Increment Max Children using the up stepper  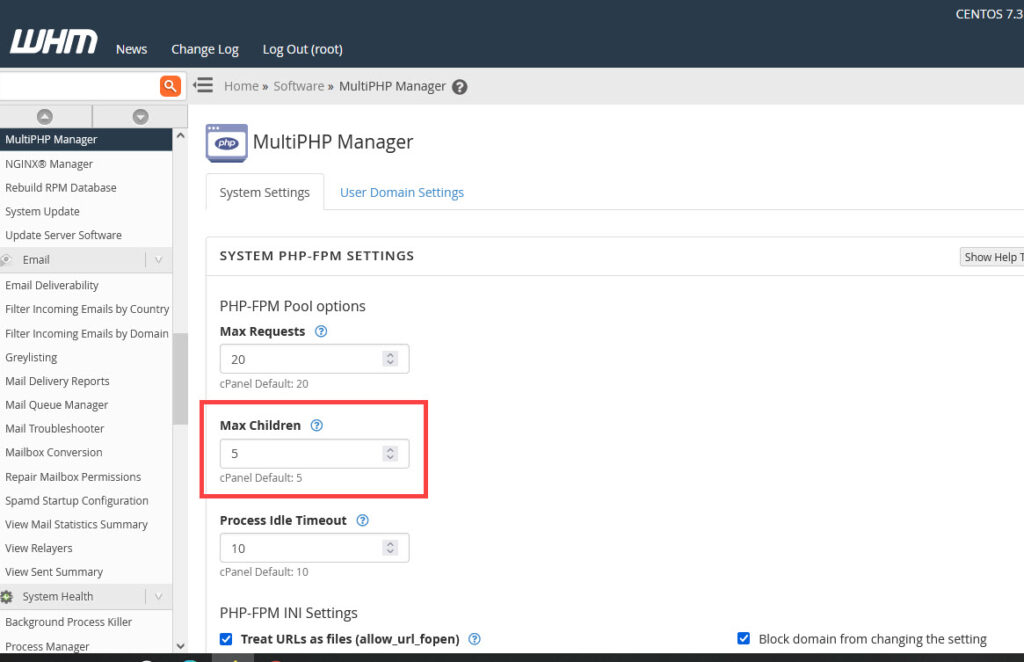point(389,449)
